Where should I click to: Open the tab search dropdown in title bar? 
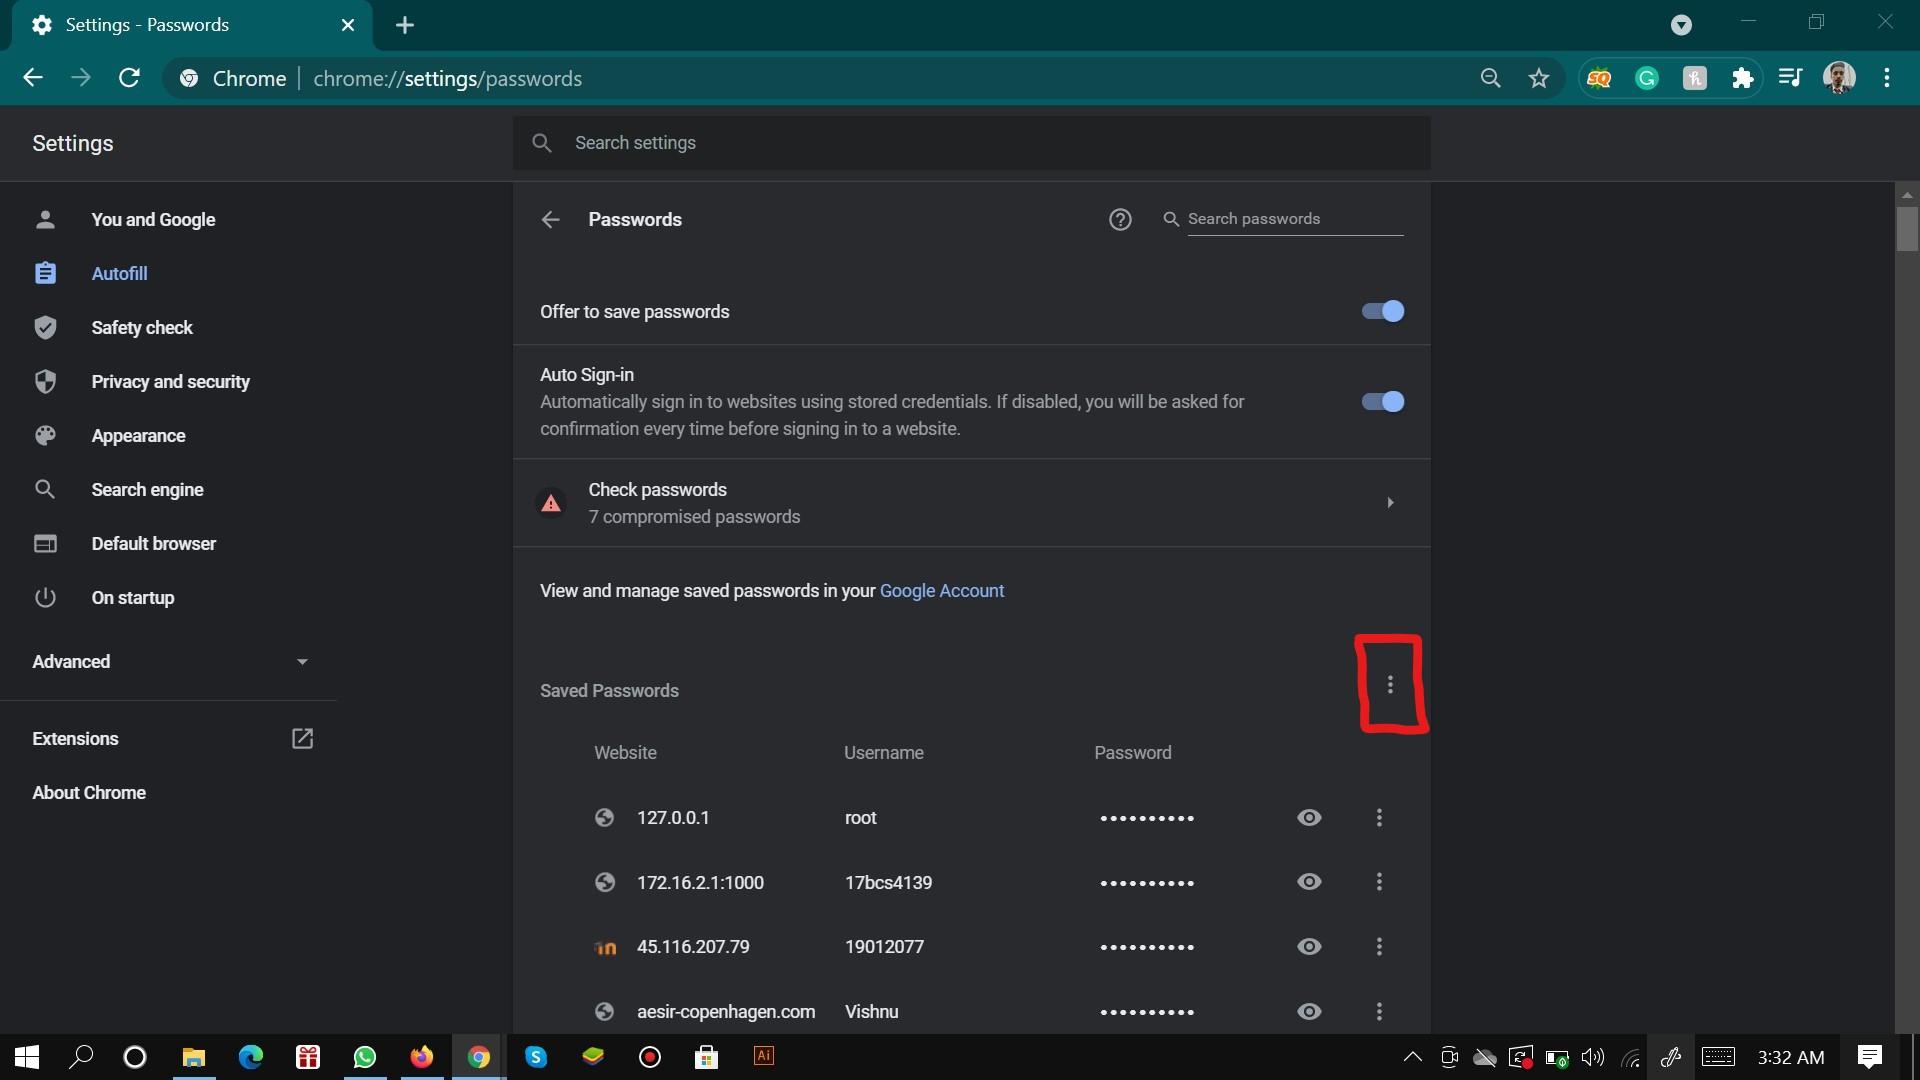click(x=1681, y=25)
